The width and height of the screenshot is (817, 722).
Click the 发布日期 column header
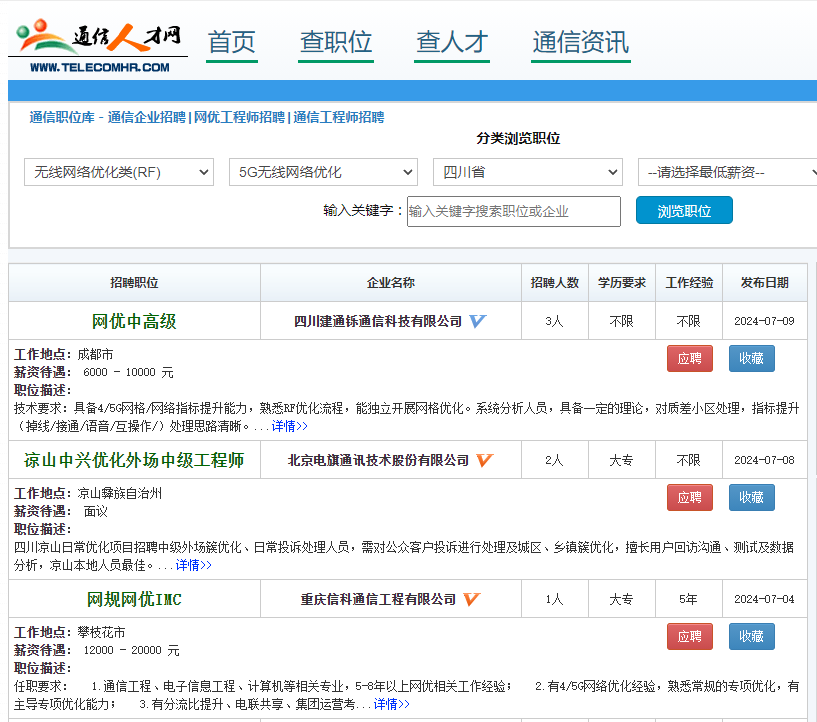[x=764, y=283]
